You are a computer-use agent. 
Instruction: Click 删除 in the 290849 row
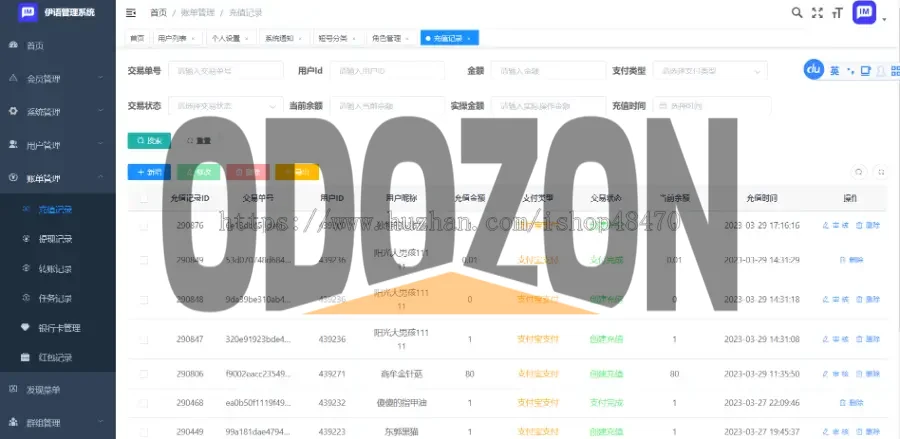click(851, 261)
